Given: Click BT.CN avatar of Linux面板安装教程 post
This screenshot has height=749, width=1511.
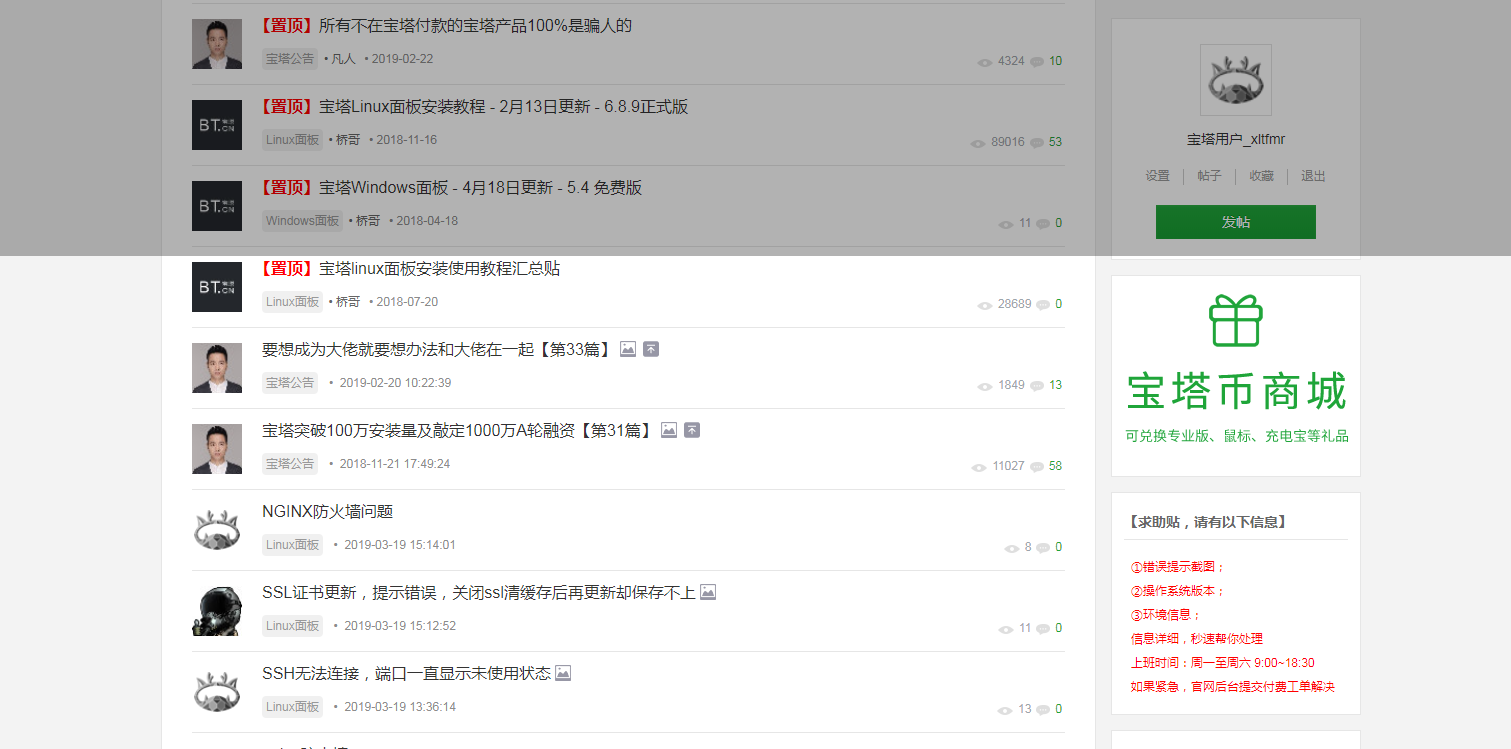Looking at the screenshot, I should coord(217,125).
